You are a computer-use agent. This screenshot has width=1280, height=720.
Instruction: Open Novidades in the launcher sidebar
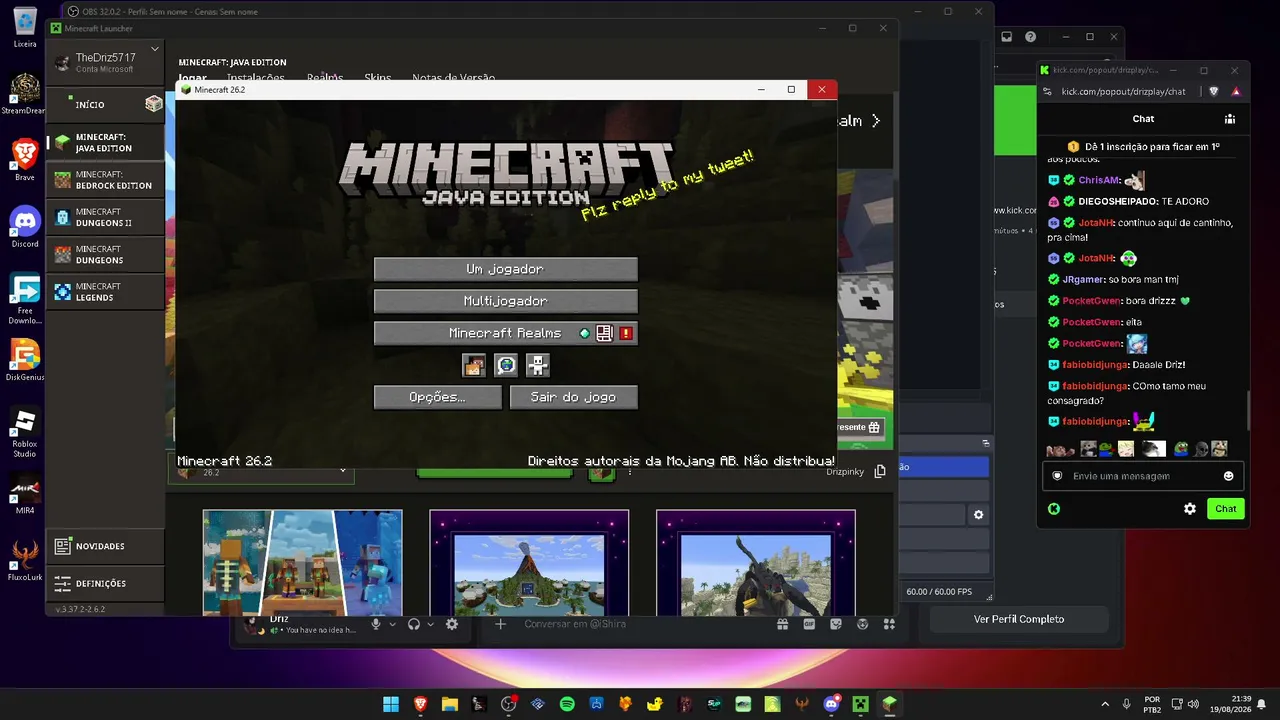[107, 546]
